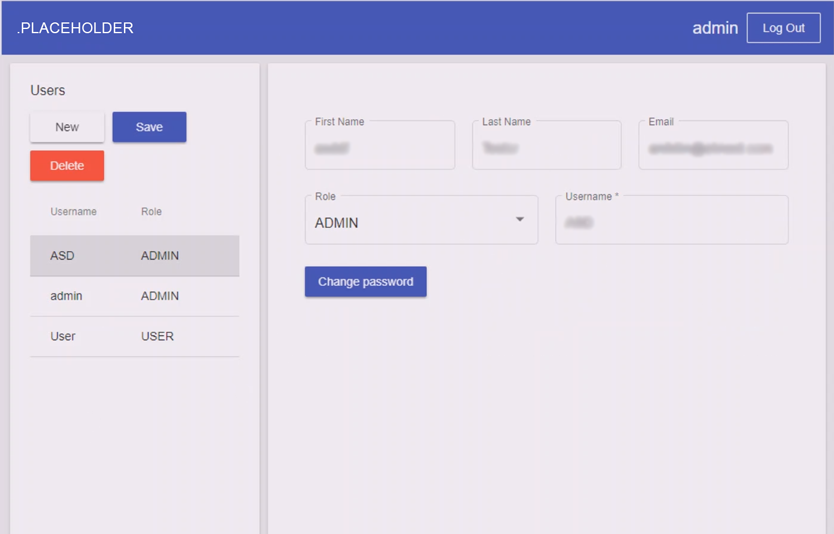Click the Username text field in form
The height and width of the screenshot is (534, 834).
(x=671, y=222)
